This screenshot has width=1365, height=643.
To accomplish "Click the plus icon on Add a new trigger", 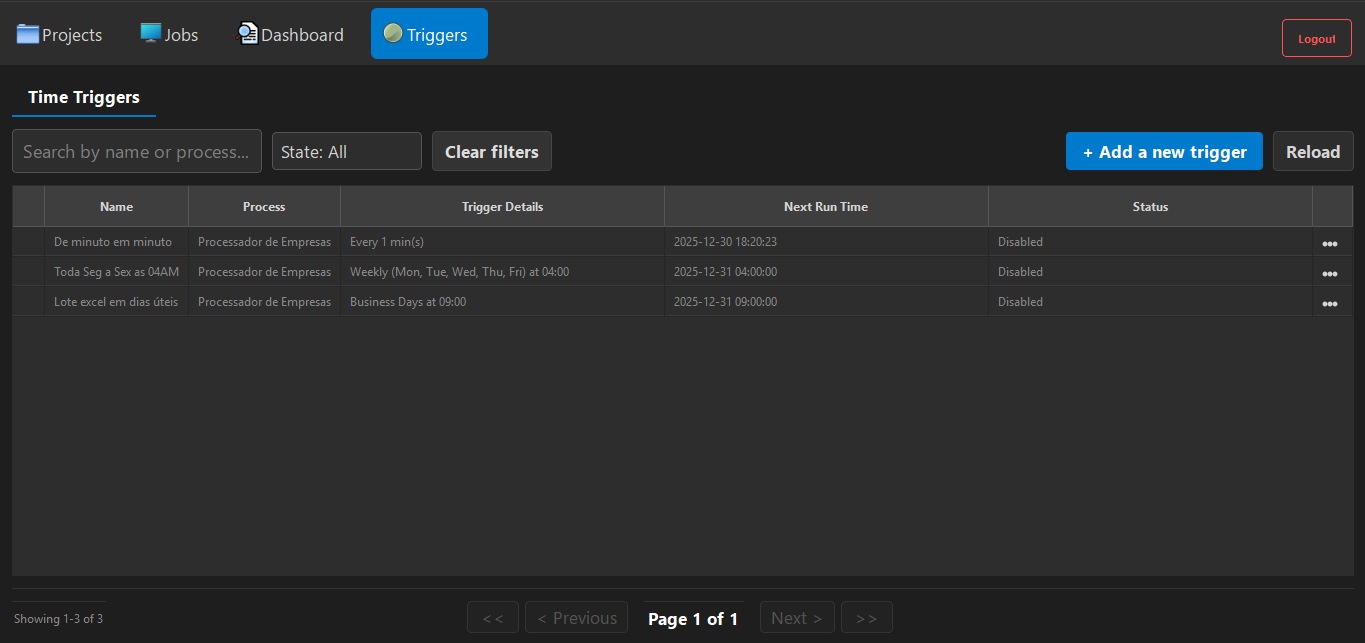I will [1089, 151].
